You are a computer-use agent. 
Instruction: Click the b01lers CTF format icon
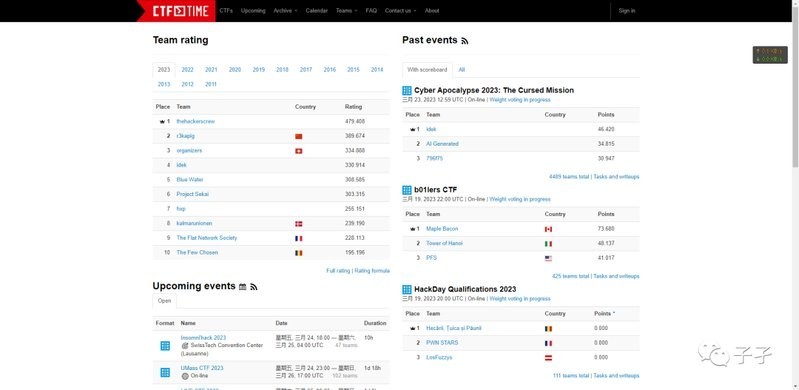tap(407, 190)
